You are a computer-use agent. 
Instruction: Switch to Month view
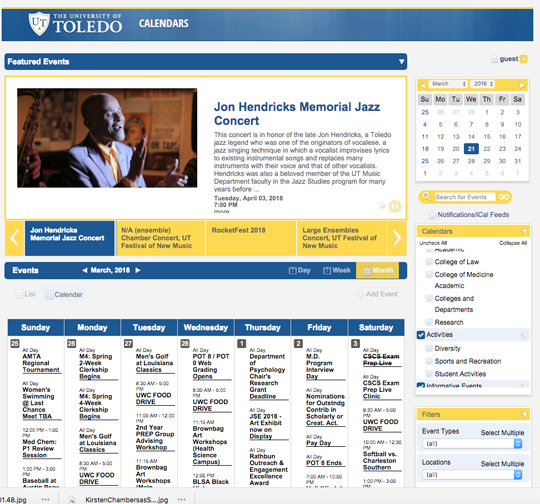tap(377, 270)
